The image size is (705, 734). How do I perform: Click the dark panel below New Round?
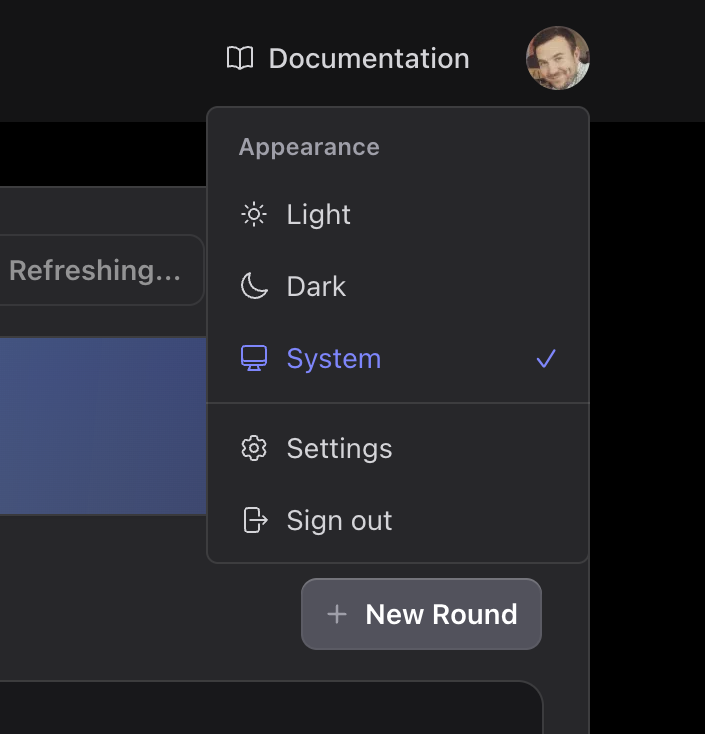point(270,710)
